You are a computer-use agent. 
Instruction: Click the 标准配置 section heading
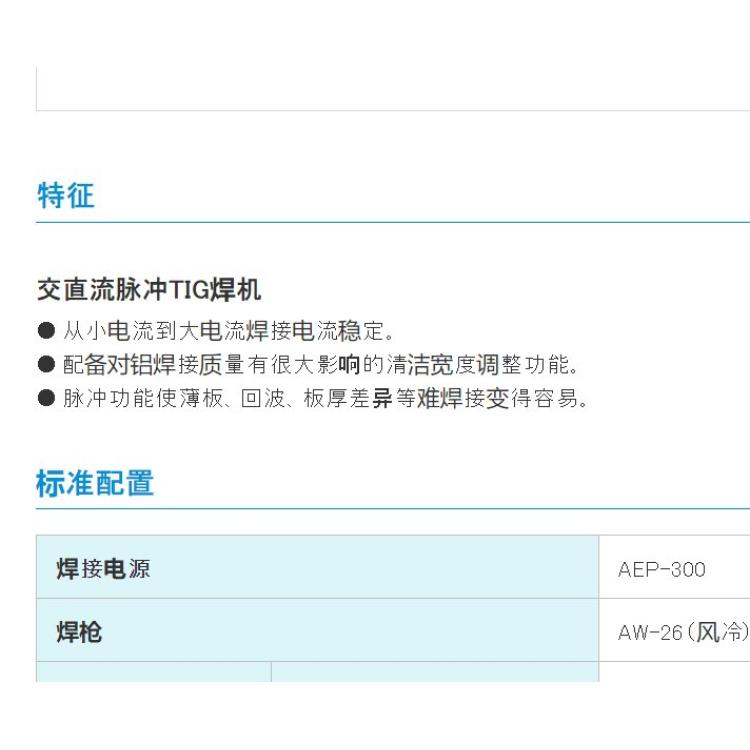95,483
